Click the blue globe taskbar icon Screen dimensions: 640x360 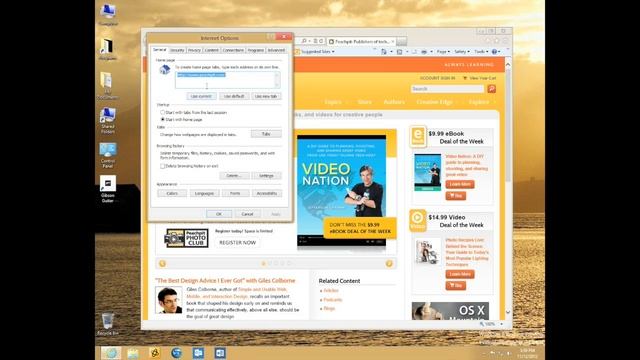177,353
